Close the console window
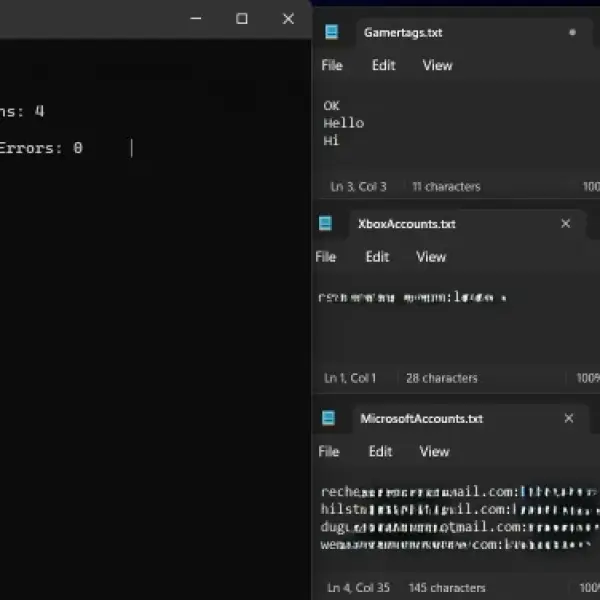This screenshot has height=600, width=600. click(x=288, y=18)
